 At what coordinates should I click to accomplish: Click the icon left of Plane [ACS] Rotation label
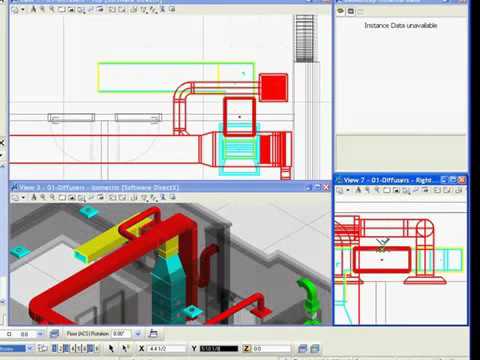55,333
